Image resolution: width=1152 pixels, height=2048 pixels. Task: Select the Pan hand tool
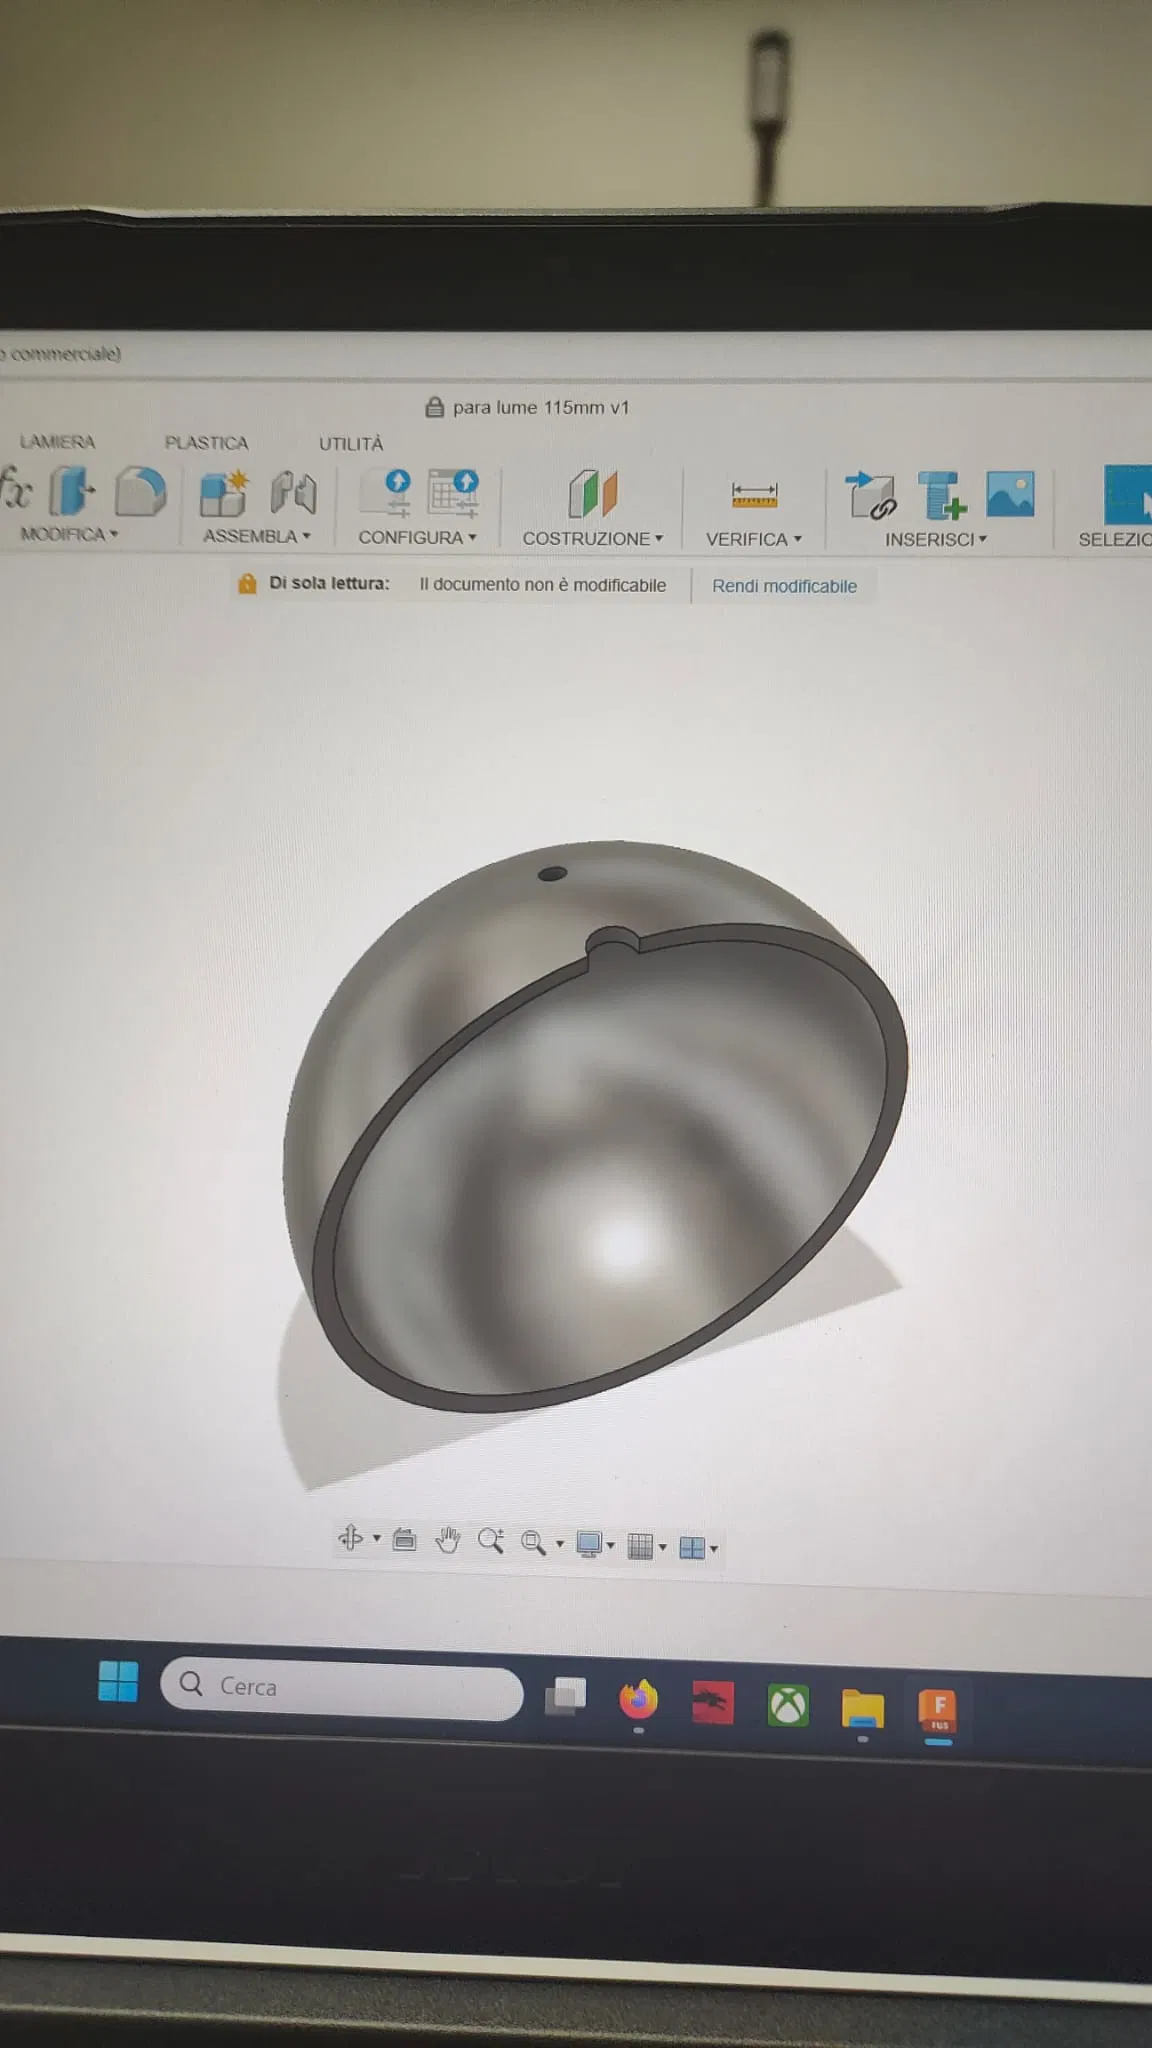pos(448,1540)
